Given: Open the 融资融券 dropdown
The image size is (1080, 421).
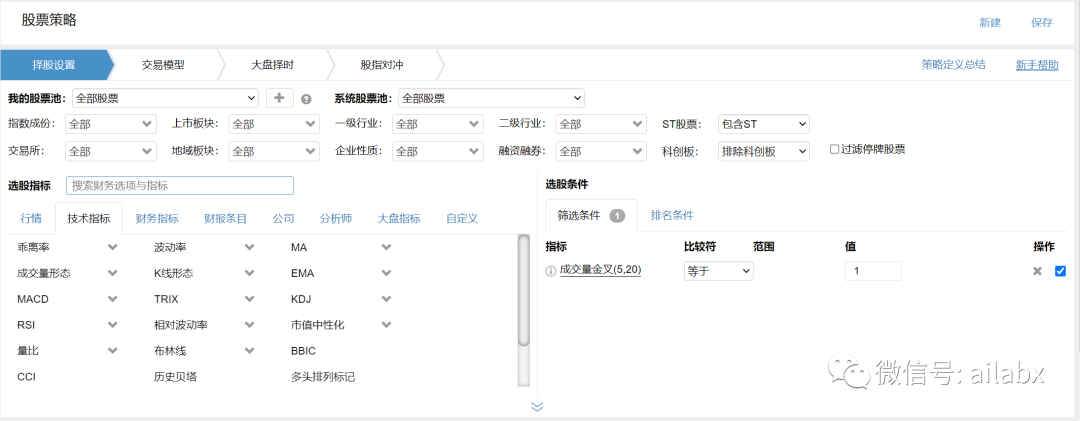Looking at the screenshot, I should pyautogui.click(x=601, y=150).
